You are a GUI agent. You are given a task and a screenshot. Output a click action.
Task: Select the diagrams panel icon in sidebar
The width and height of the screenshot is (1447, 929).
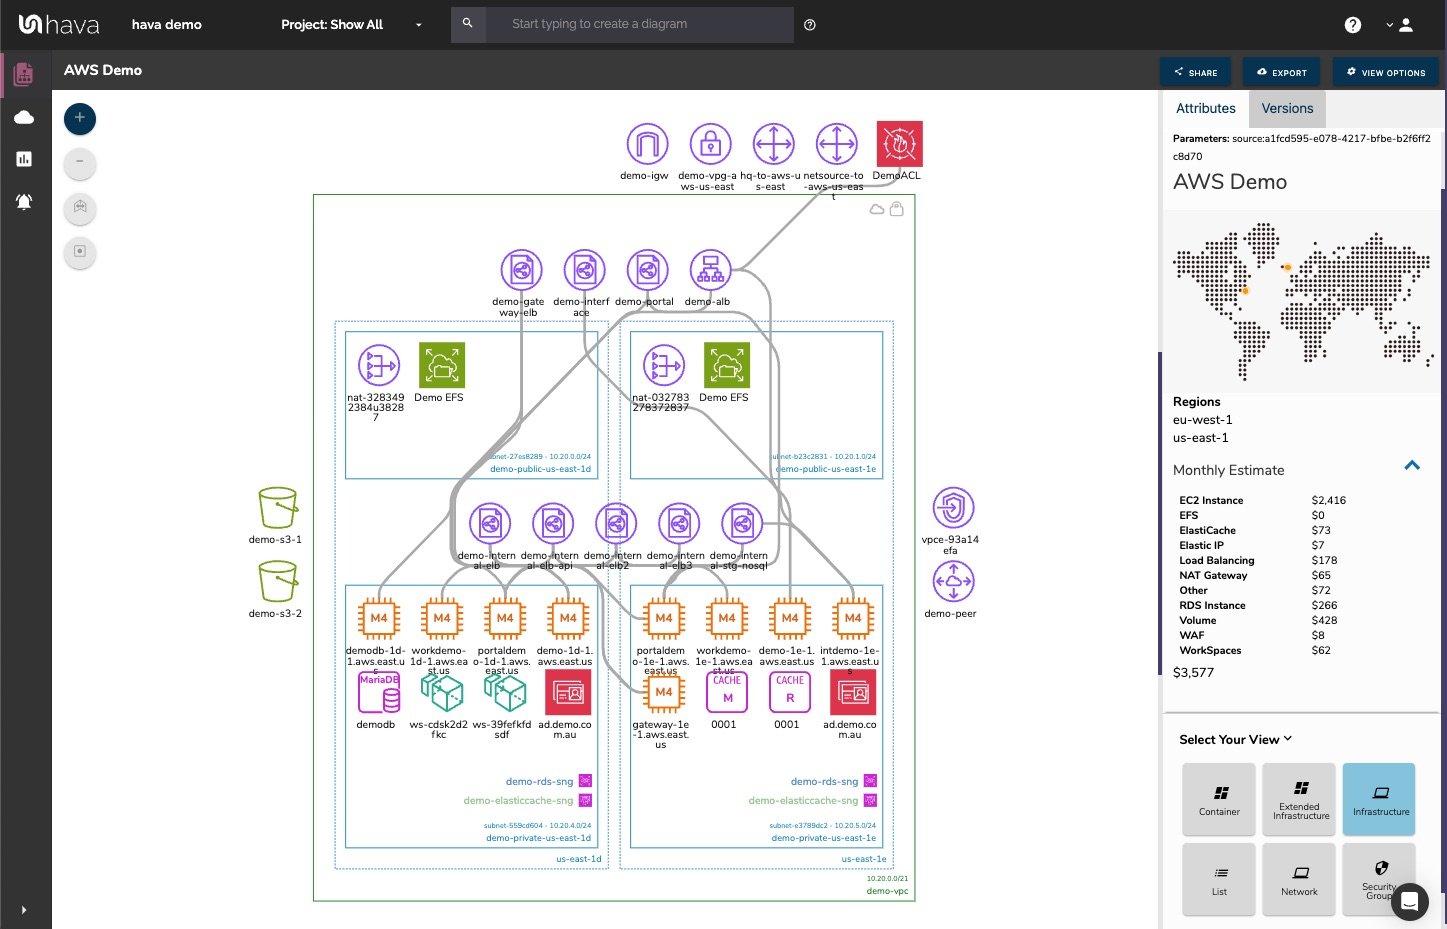(22, 73)
